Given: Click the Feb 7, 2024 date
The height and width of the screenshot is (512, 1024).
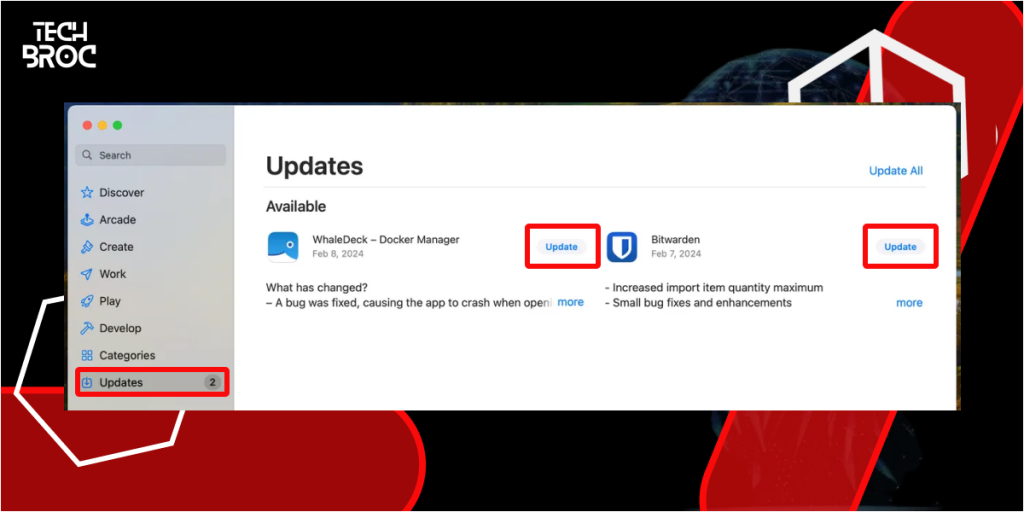Looking at the screenshot, I should point(676,254).
